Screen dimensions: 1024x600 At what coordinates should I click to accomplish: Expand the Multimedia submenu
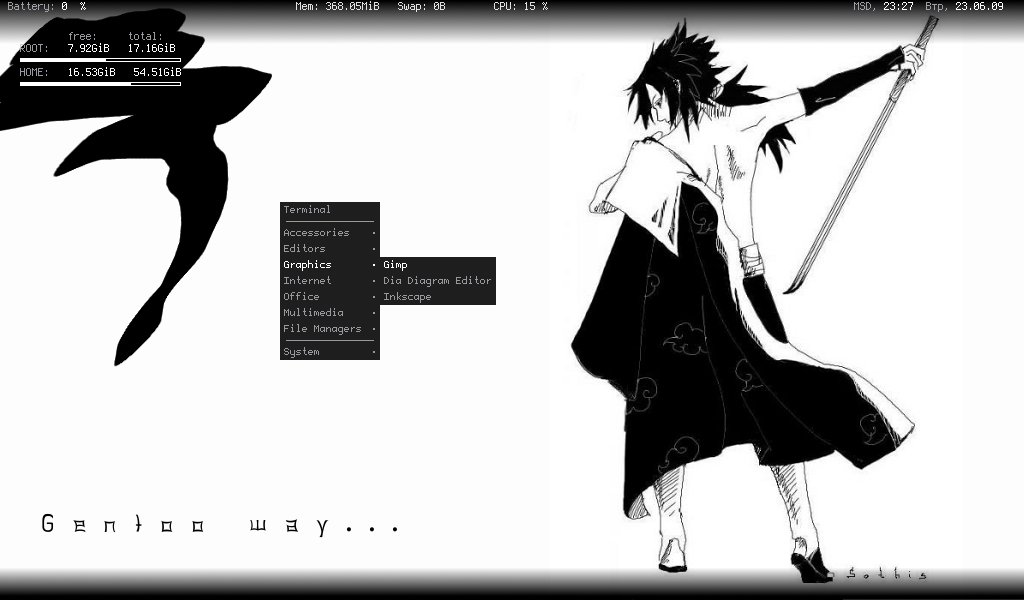pyautogui.click(x=330, y=312)
